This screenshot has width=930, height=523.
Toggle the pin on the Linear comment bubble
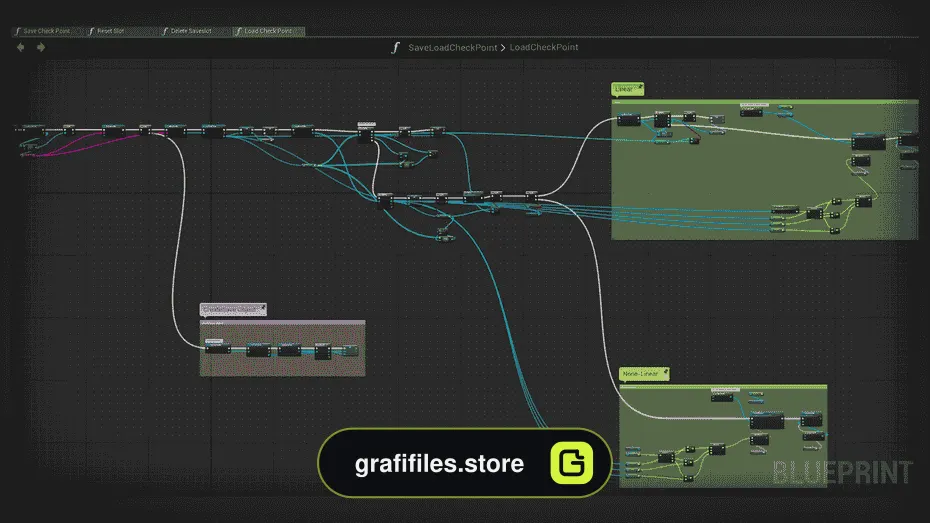coord(639,88)
